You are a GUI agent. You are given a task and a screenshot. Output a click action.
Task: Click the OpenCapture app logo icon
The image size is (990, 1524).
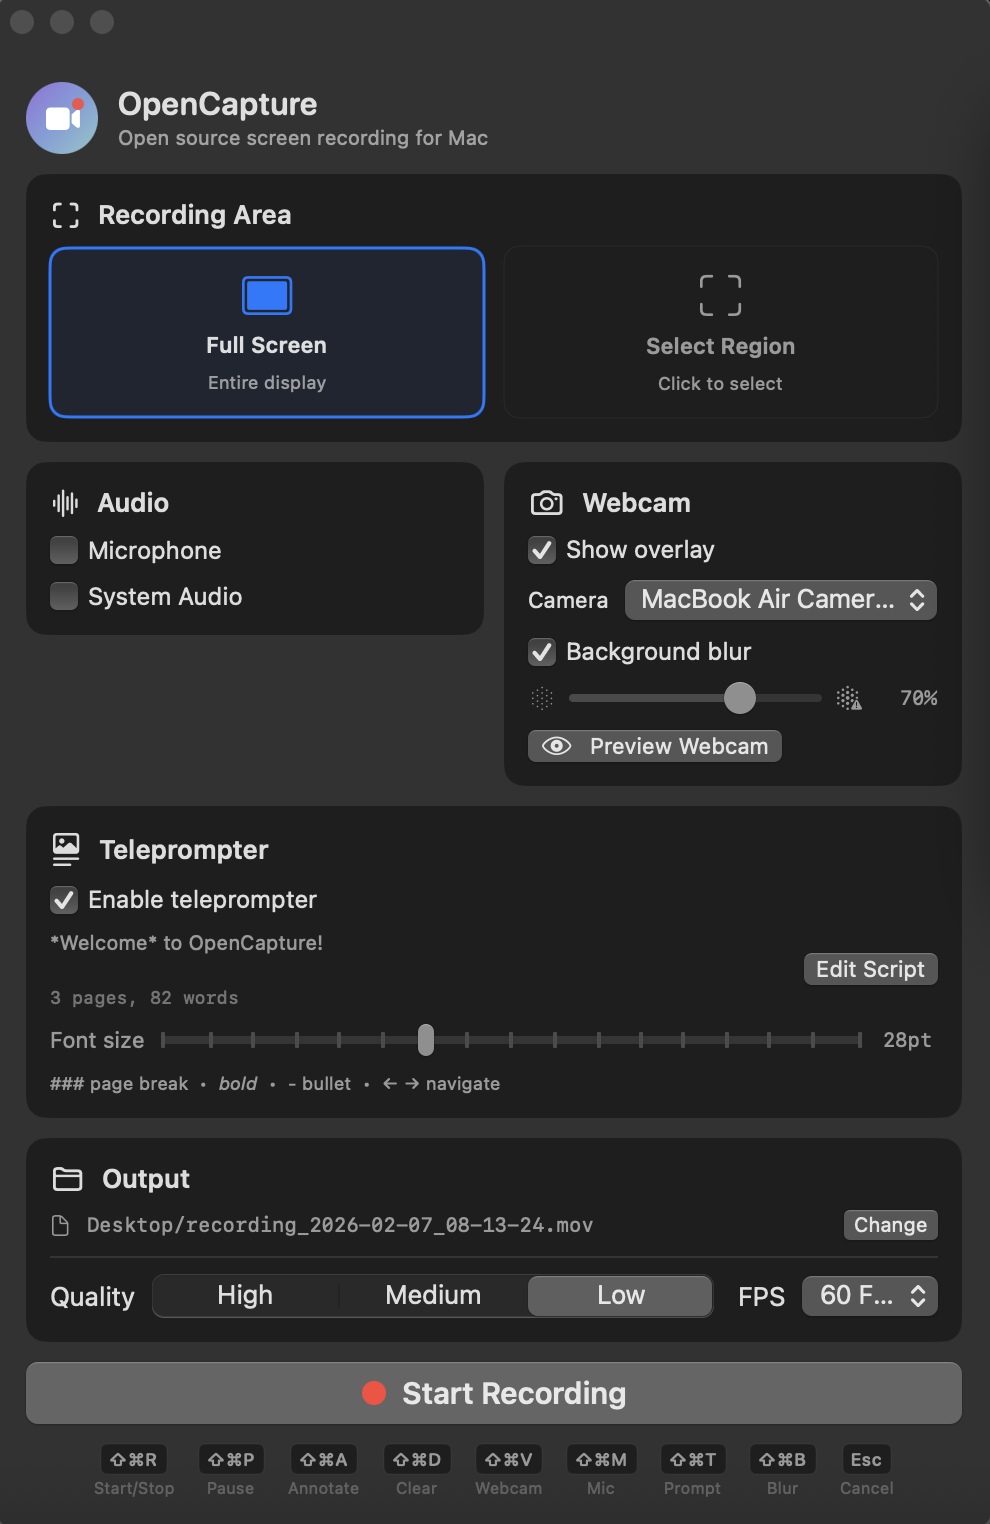click(x=62, y=118)
